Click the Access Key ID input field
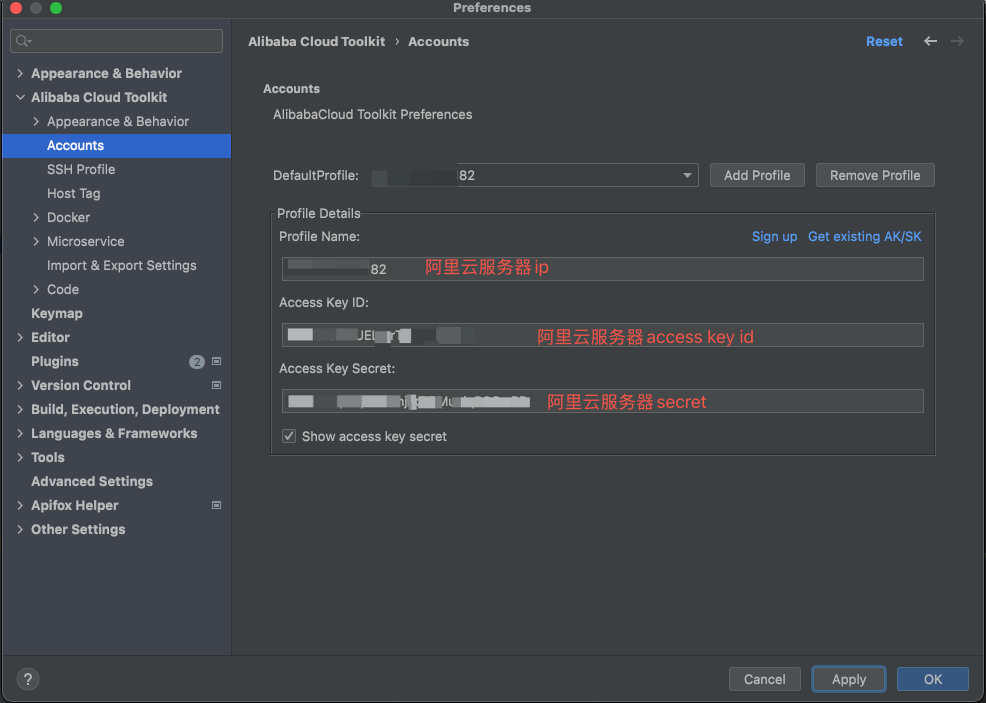The image size is (986, 703). click(x=602, y=335)
